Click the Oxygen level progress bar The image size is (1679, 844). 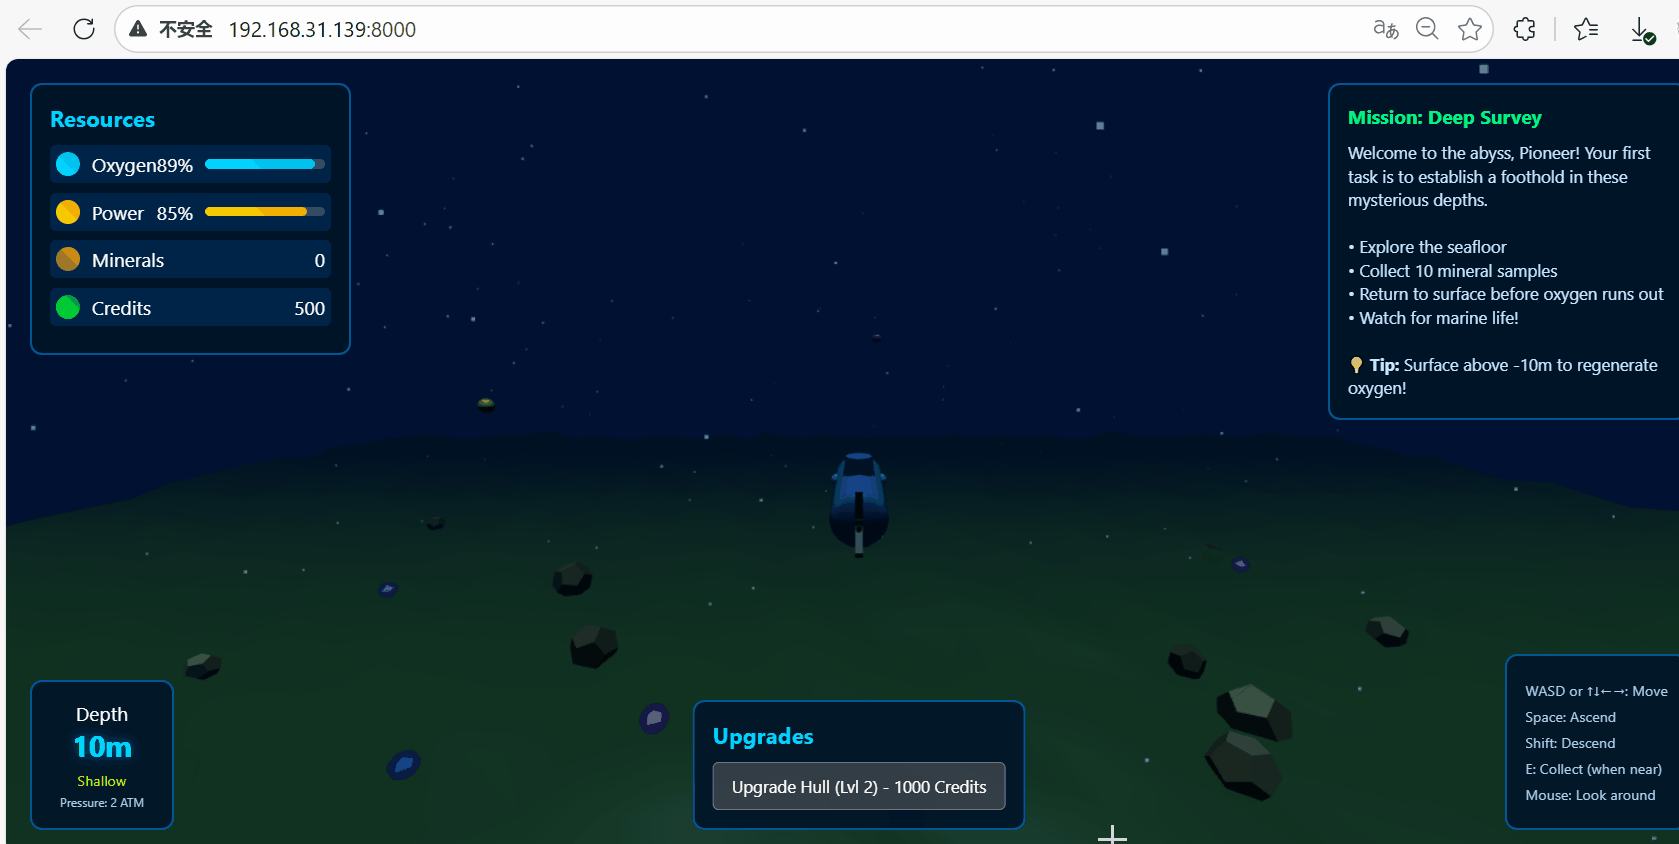265,164
